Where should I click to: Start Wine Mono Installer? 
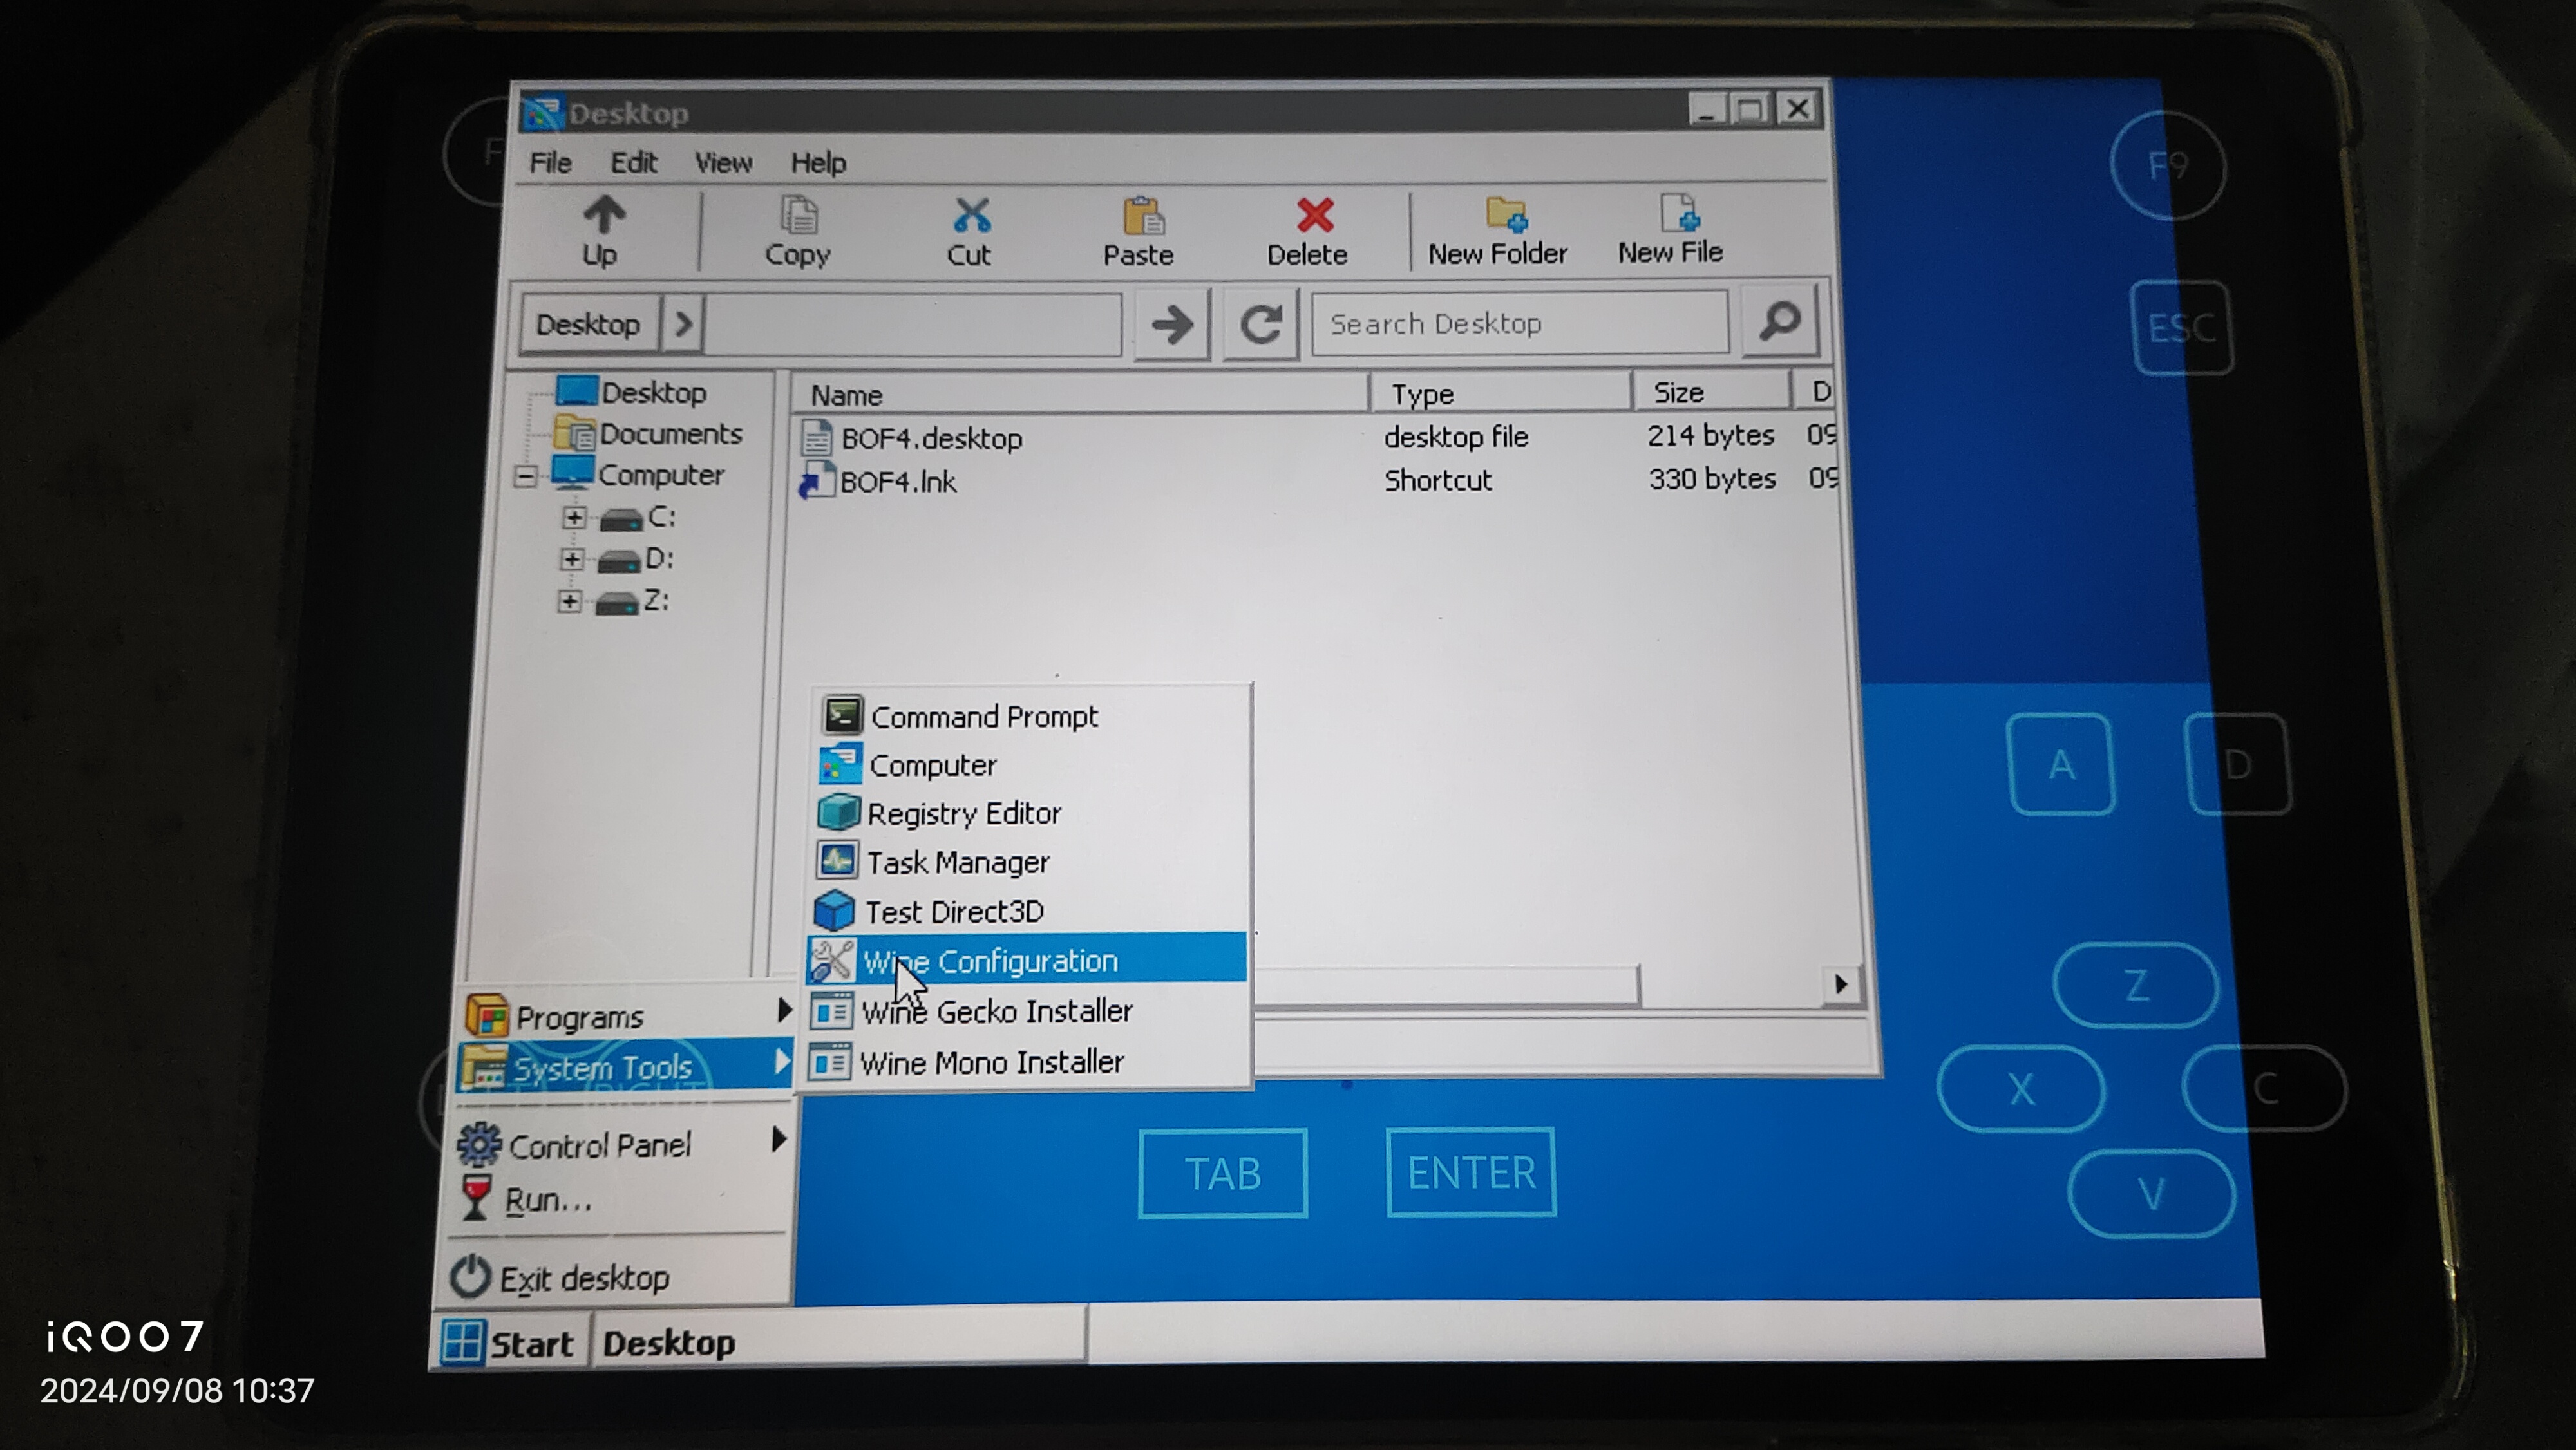point(1026,1062)
